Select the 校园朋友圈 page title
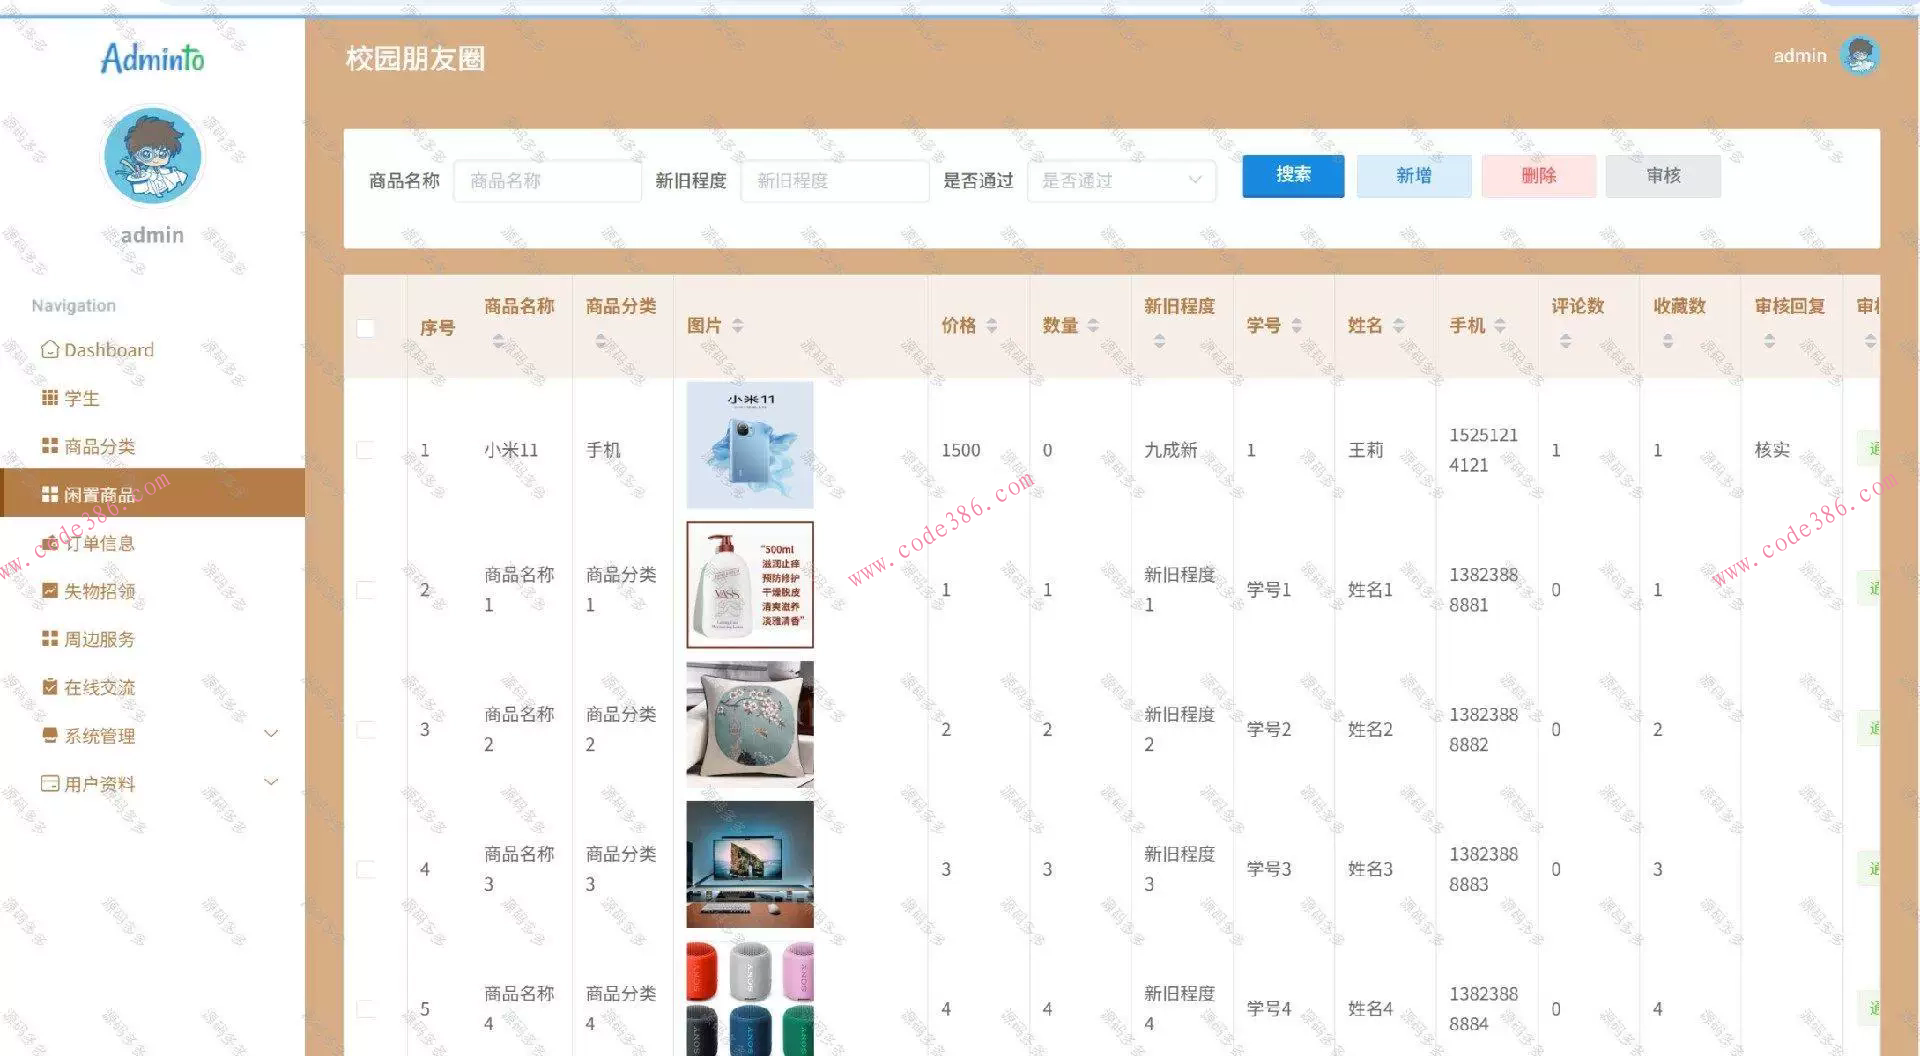Image resolution: width=1920 pixels, height=1056 pixels. pos(414,58)
